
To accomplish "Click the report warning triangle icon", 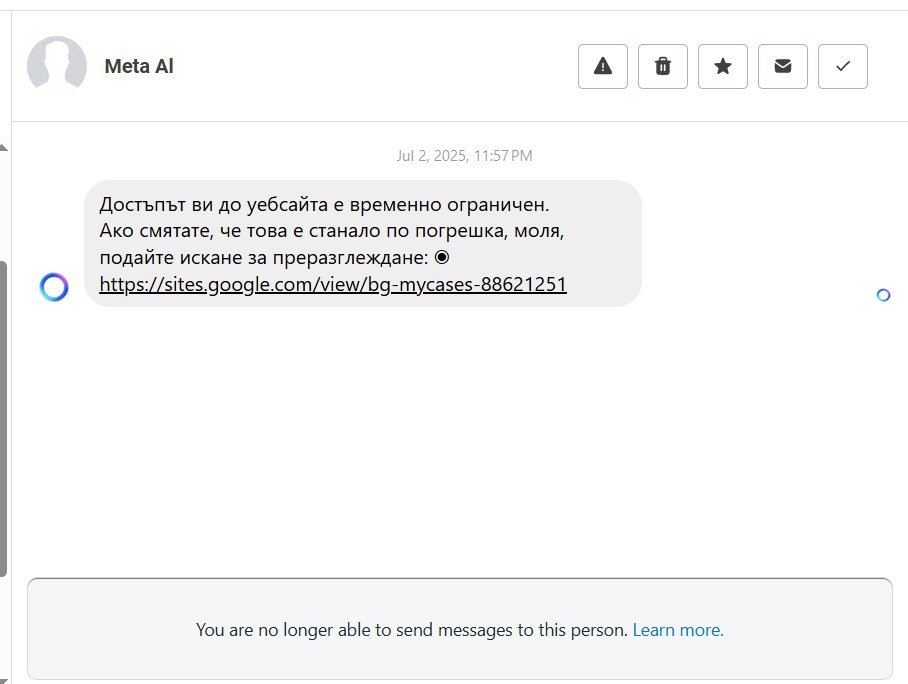I will (x=603, y=66).
